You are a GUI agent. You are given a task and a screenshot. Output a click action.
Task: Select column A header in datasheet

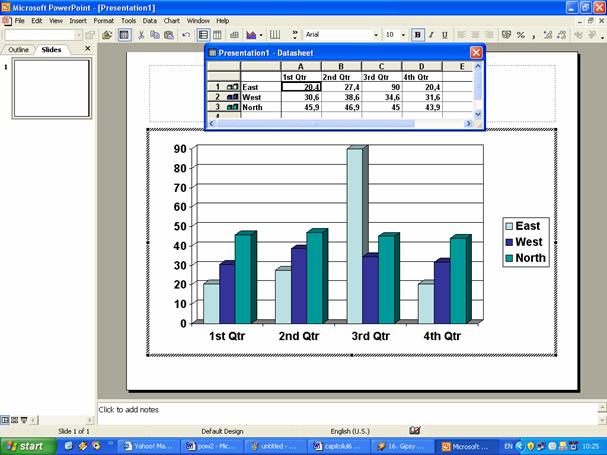coord(300,66)
